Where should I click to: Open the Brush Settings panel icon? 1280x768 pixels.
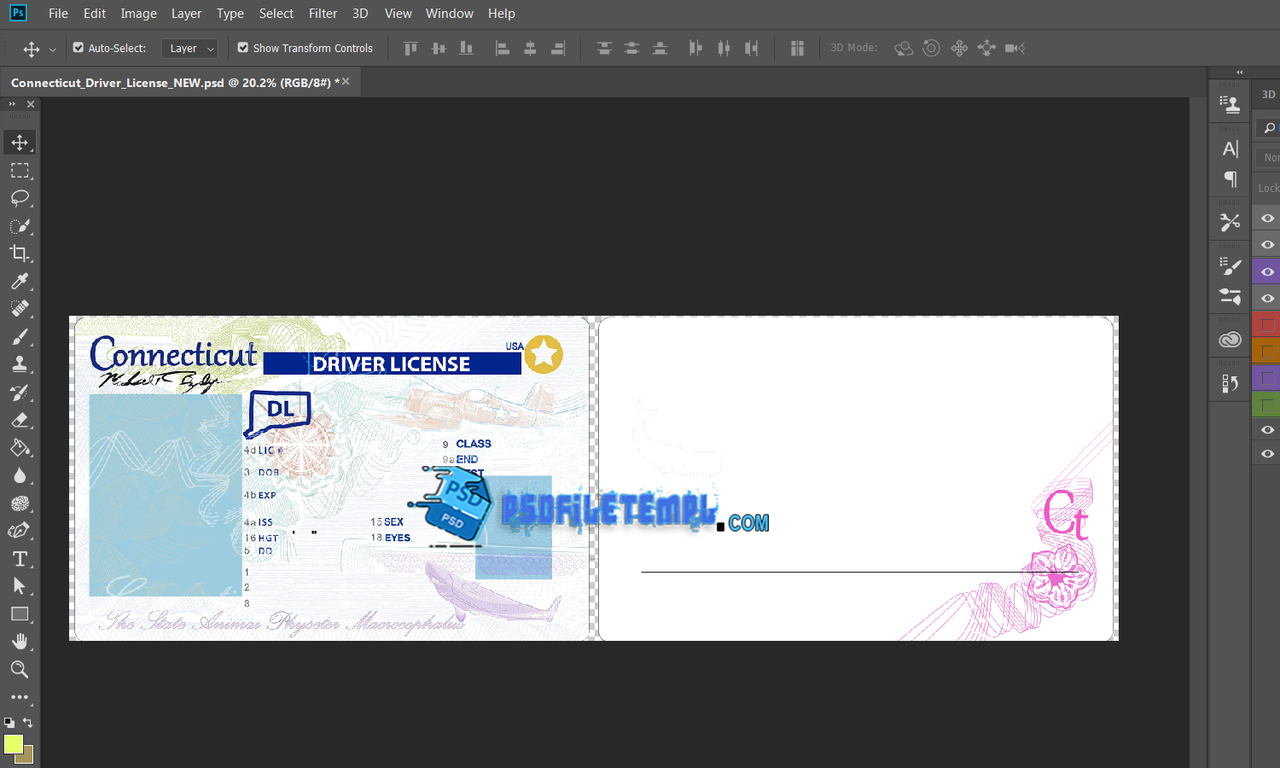pos(1230,266)
